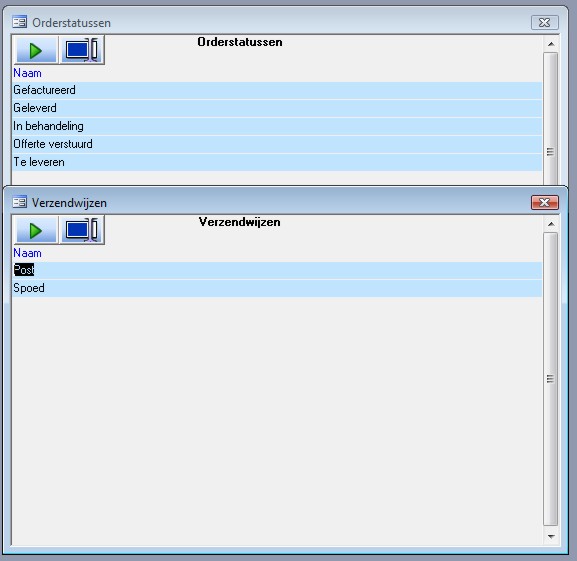
Task: Click the Orderstatussen title bar form icon
Action: point(19,22)
